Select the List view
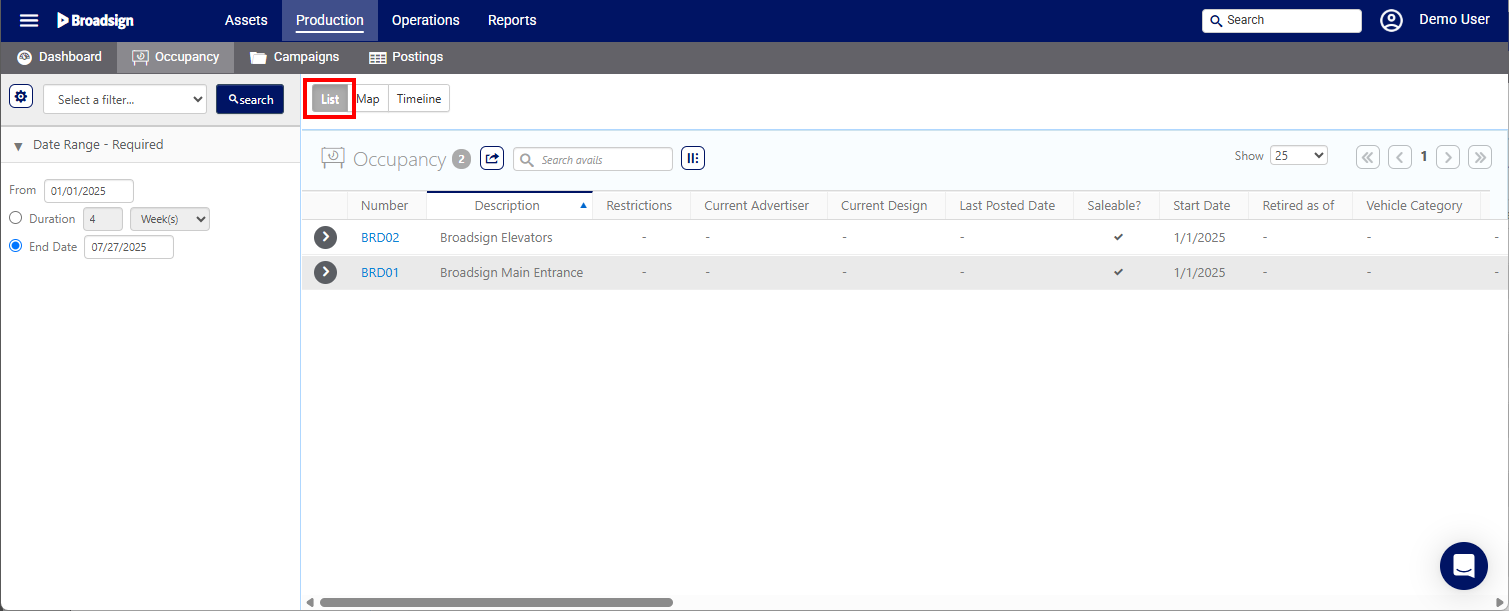The height and width of the screenshot is (611, 1509). (330, 99)
